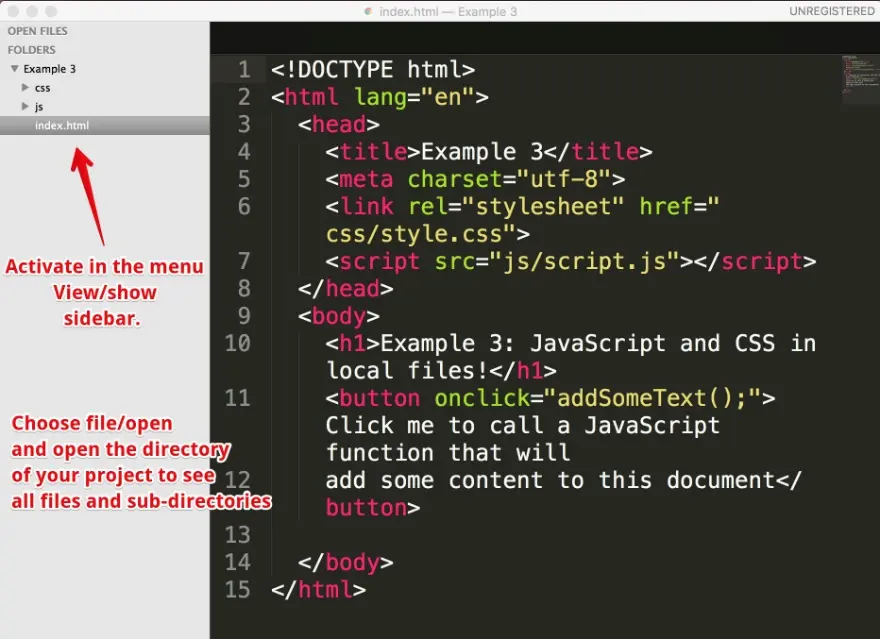Click line number 10 in gutter
The image size is (880, 639).
237,343
